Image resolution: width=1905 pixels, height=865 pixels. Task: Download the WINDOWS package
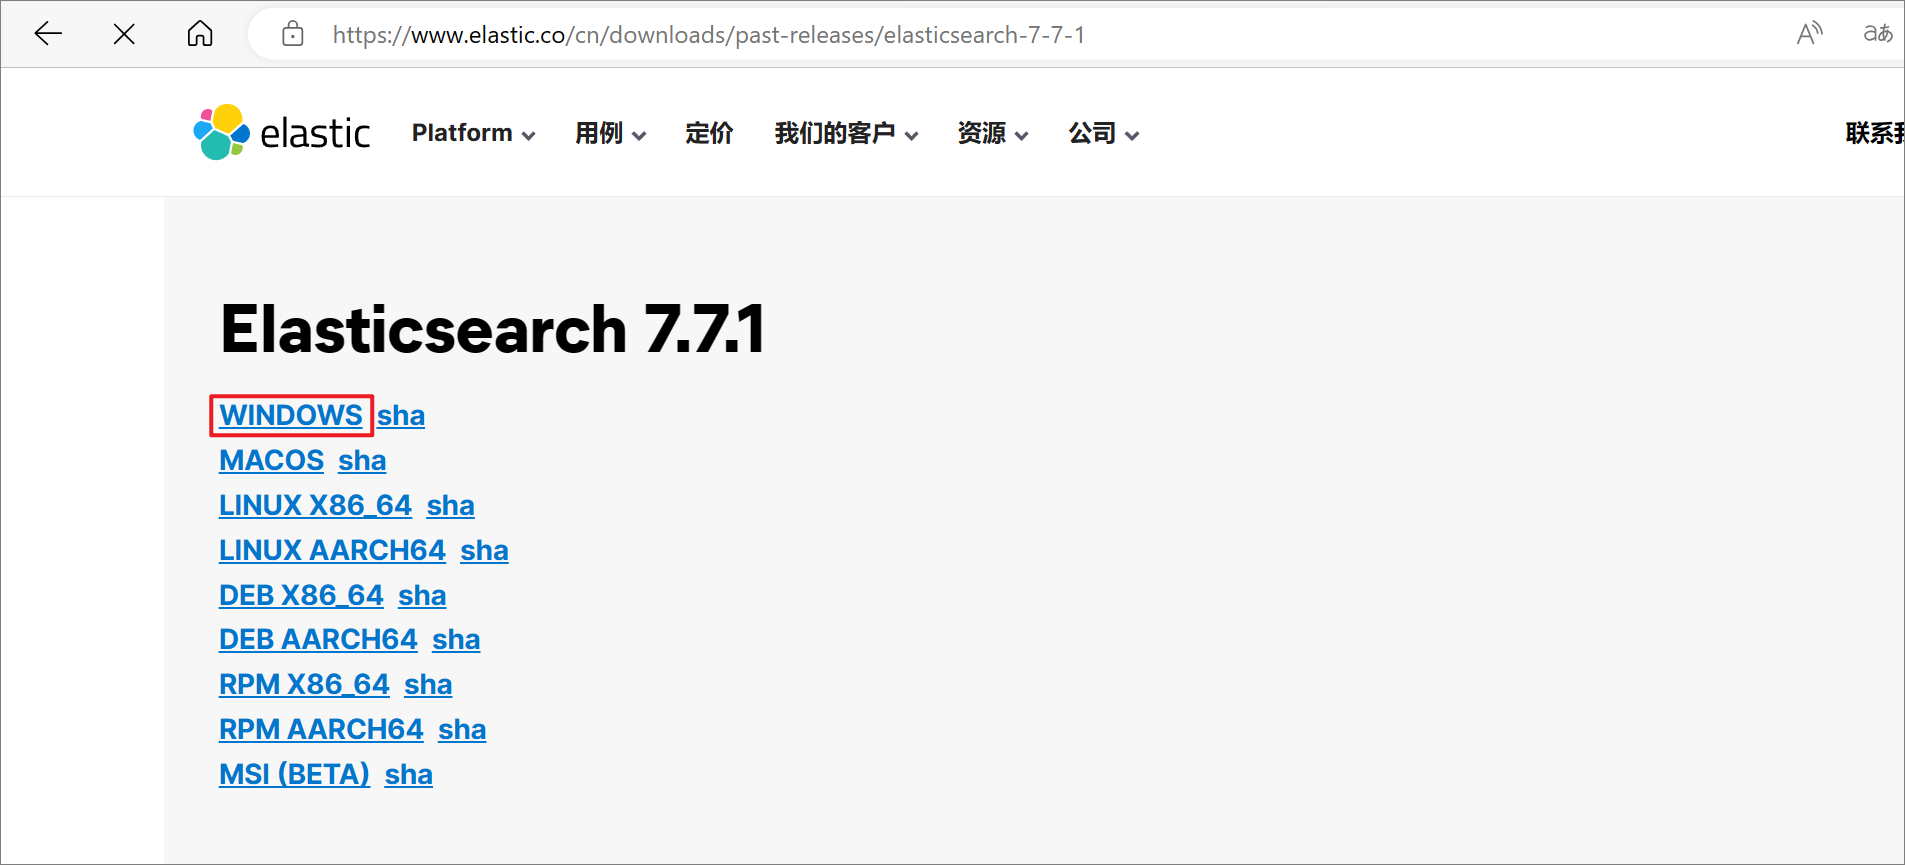tap(291, 415)
